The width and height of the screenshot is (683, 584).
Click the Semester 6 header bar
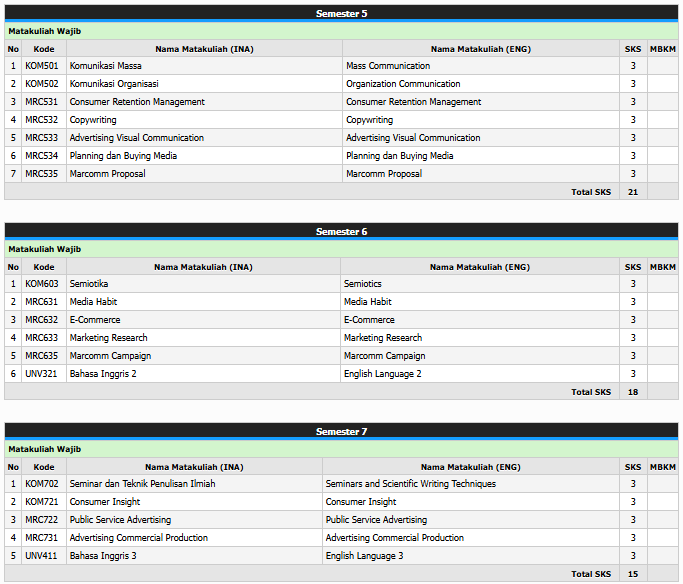click(341, 231)
